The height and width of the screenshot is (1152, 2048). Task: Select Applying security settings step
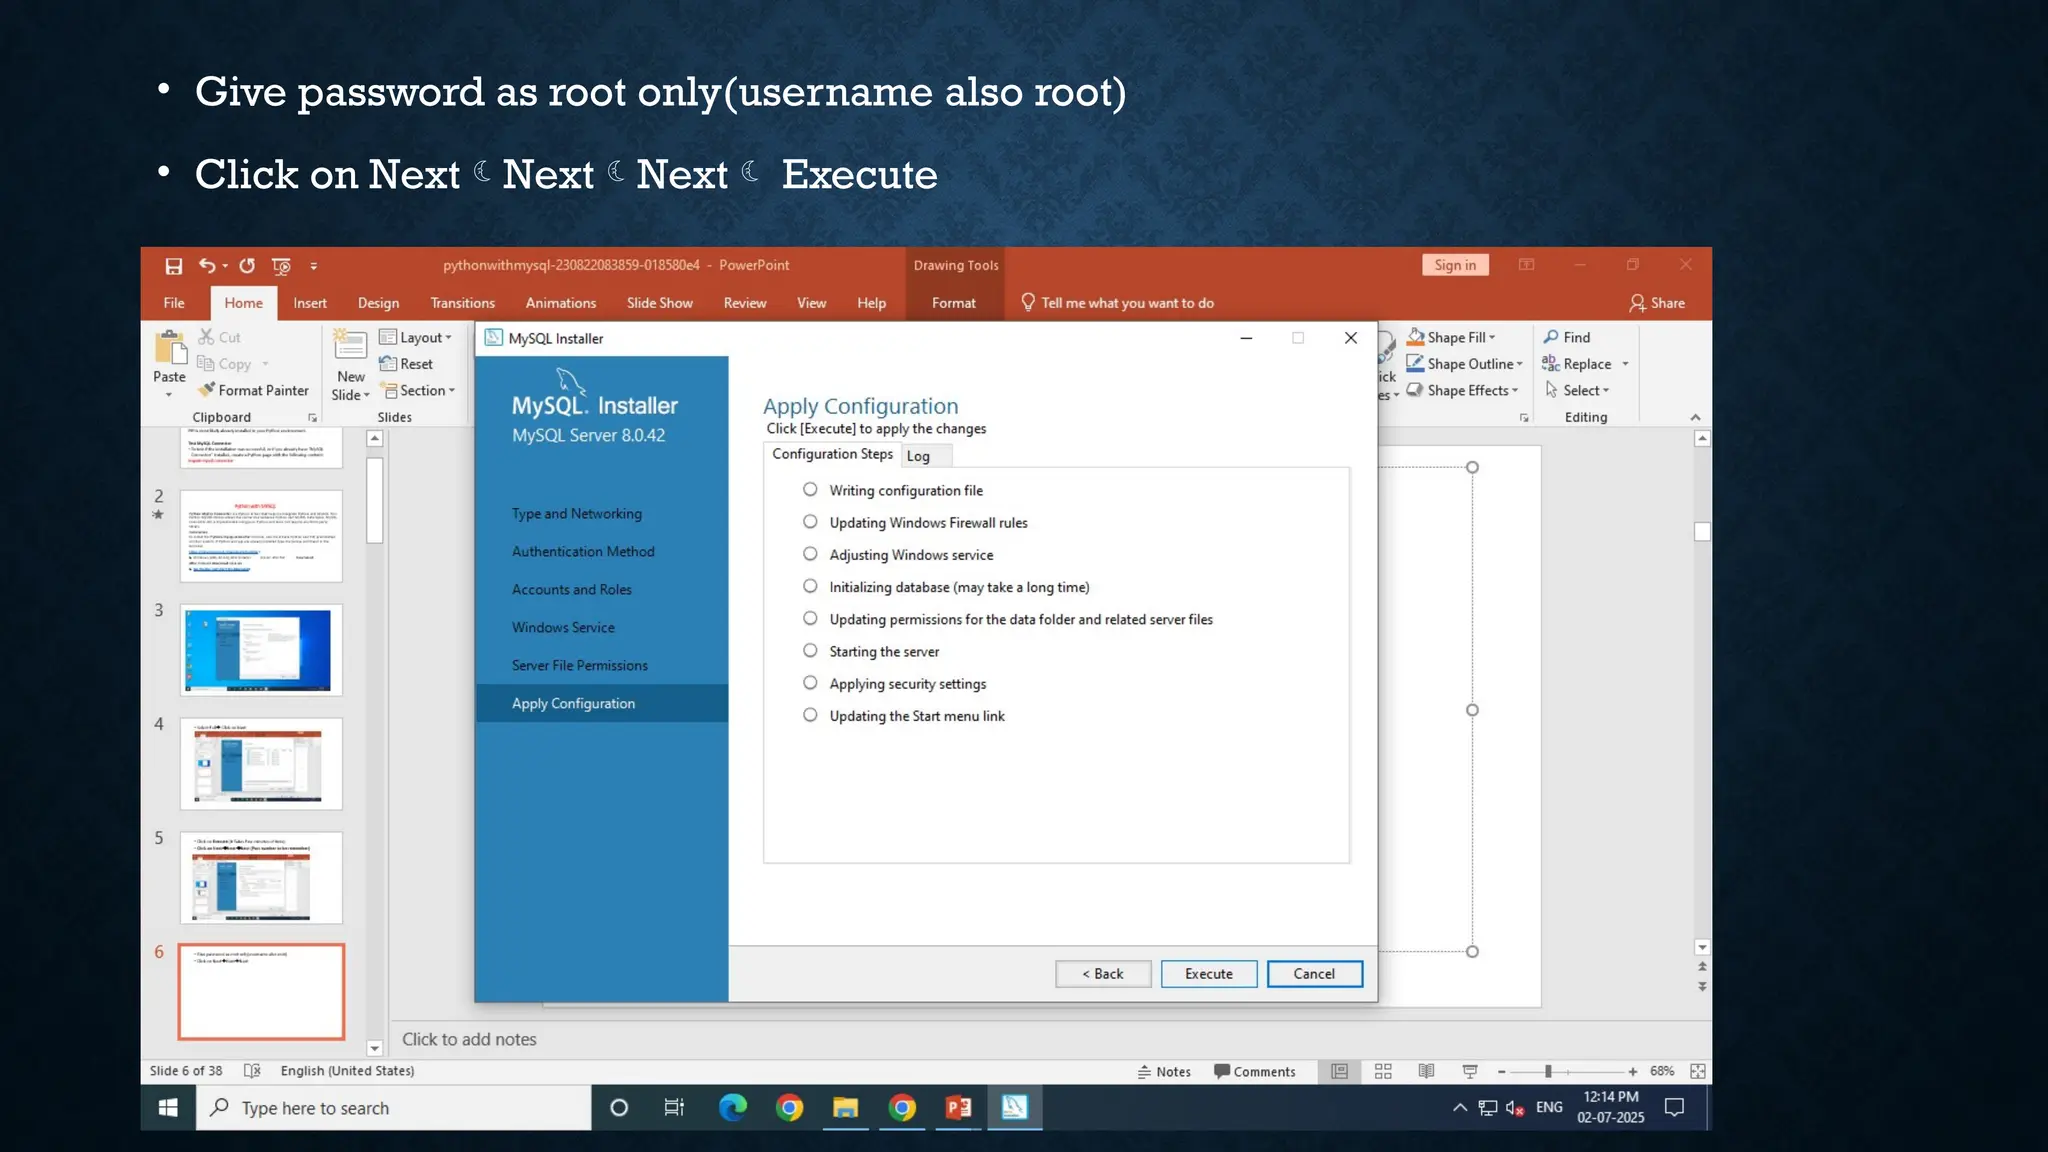tap(810, 683)
